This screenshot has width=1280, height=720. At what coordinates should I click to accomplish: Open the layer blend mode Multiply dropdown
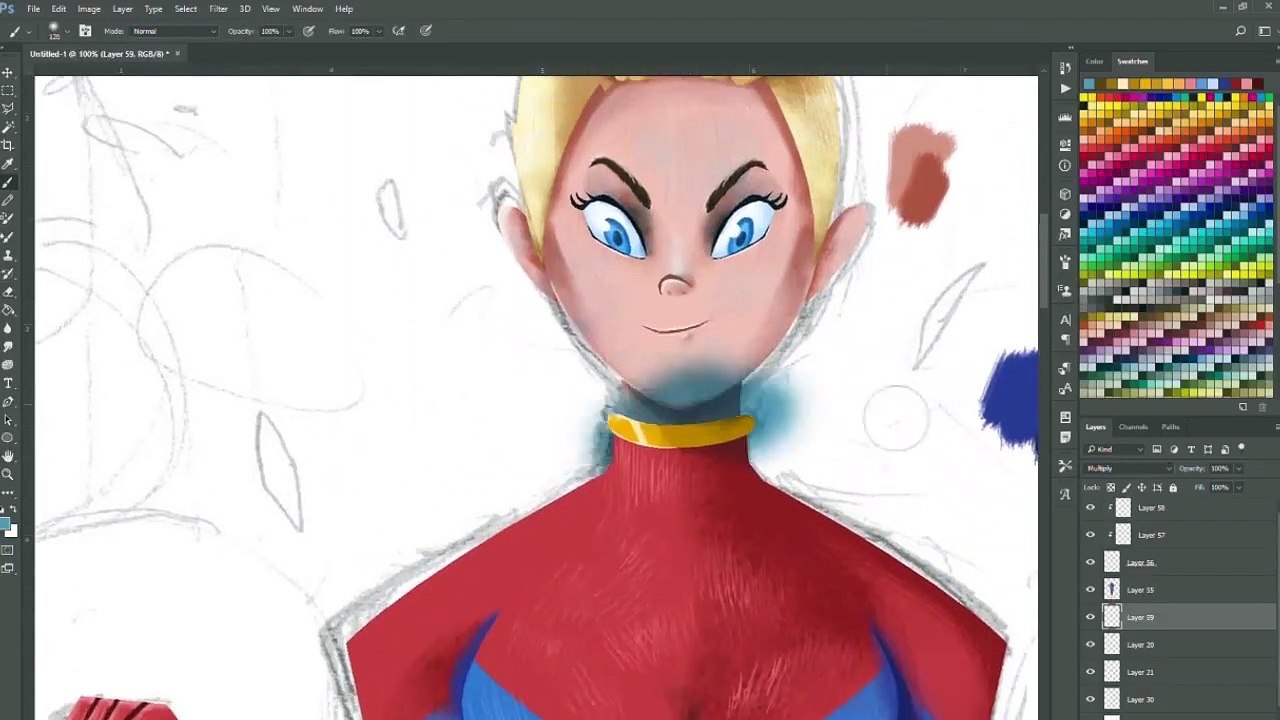point(1129,468)
